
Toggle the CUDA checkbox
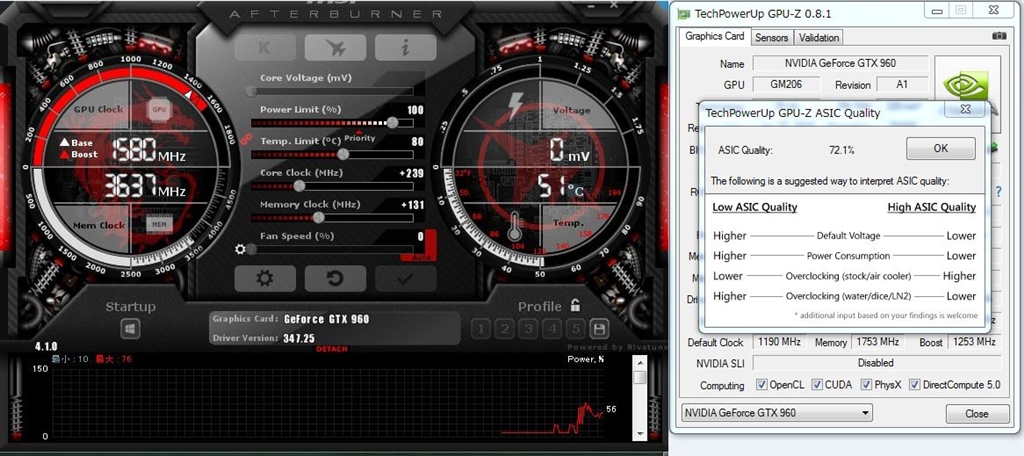click(817, 385)
